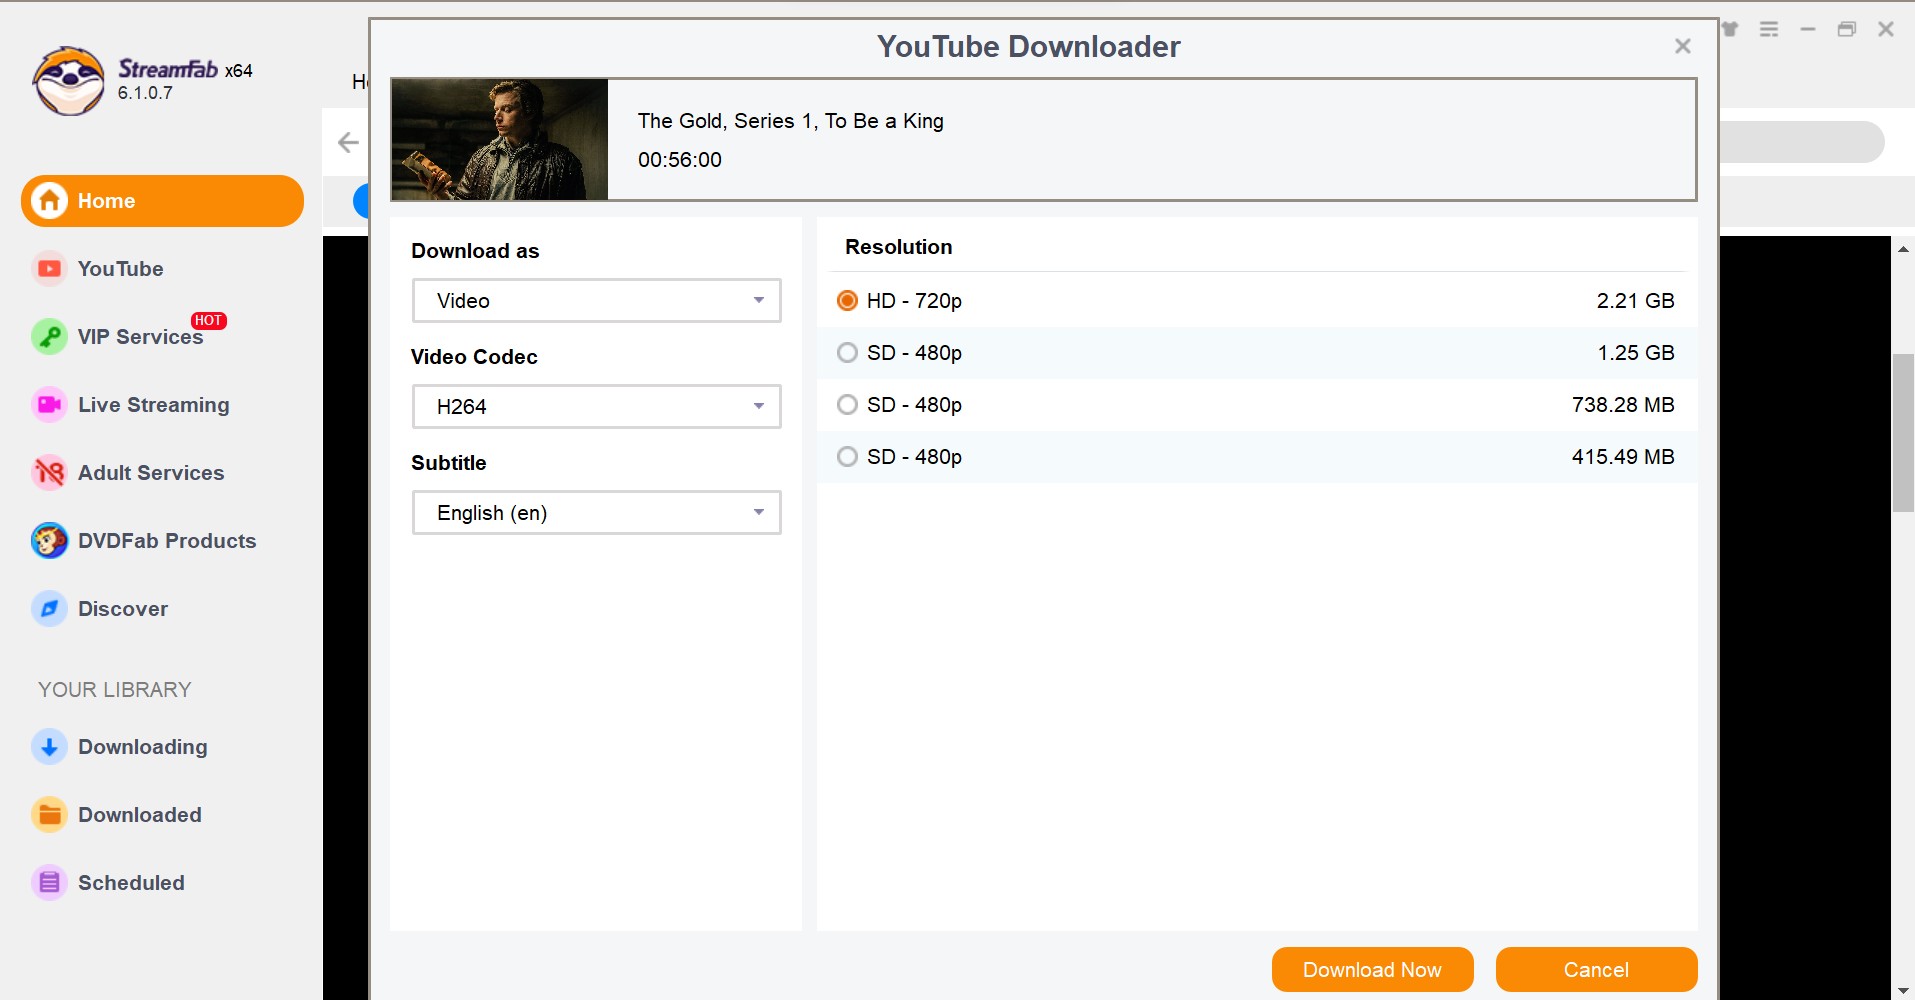Click the Adult Services icon
1915x1000 pixels.
point(49,473)
